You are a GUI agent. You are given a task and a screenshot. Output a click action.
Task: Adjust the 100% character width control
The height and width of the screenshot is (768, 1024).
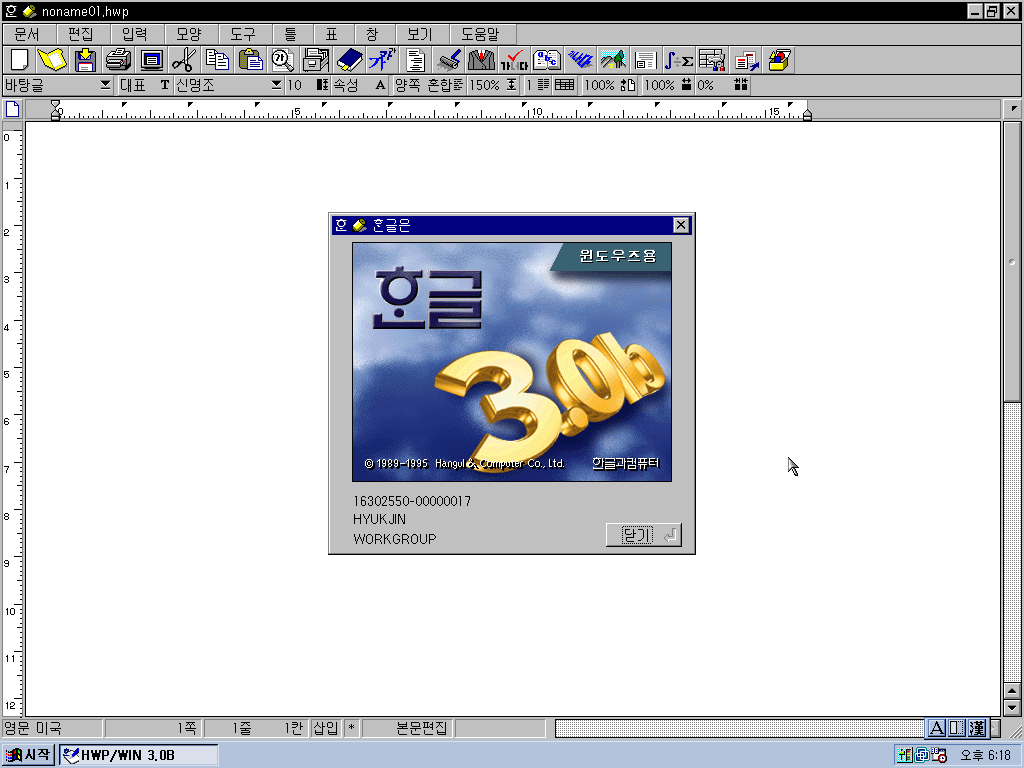pos(667,85)
